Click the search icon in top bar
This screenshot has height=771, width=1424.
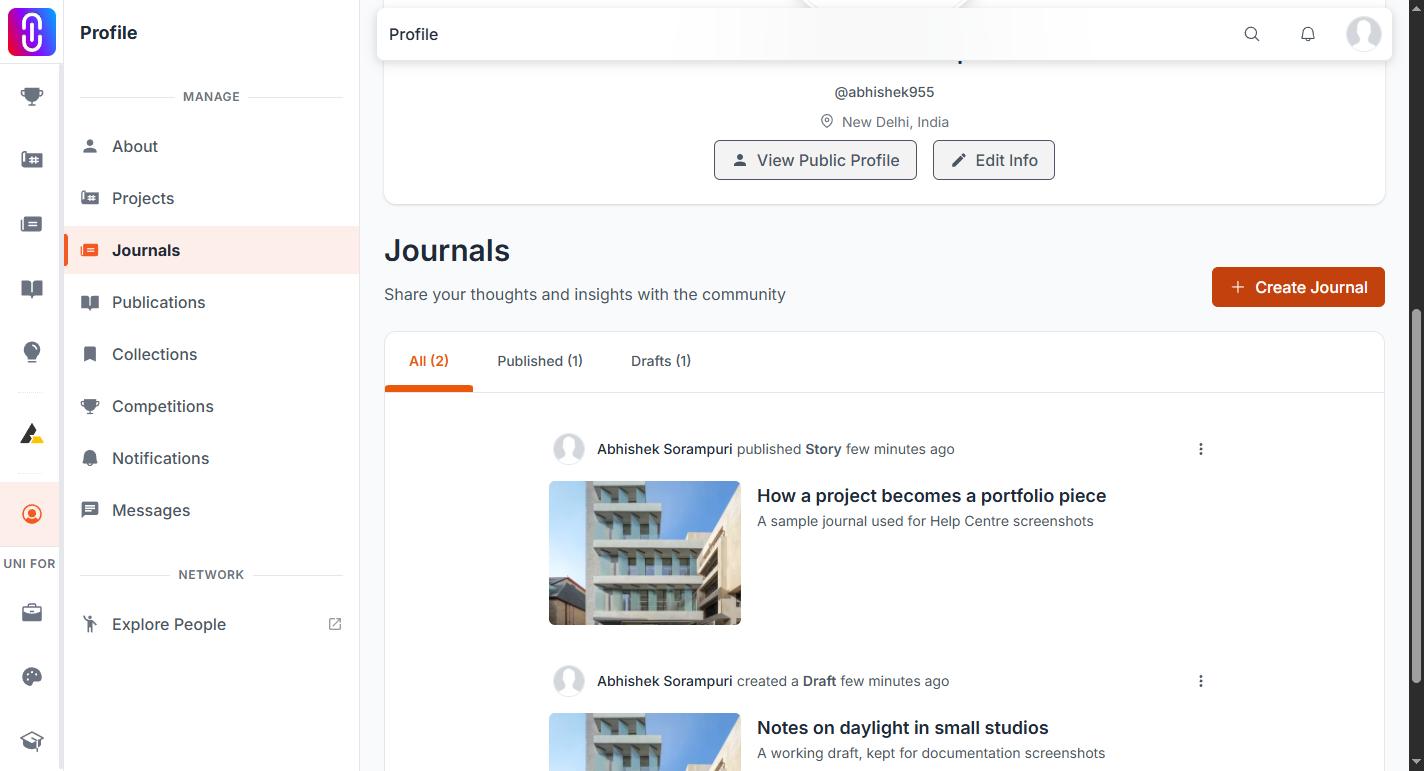pos(1252,34)
